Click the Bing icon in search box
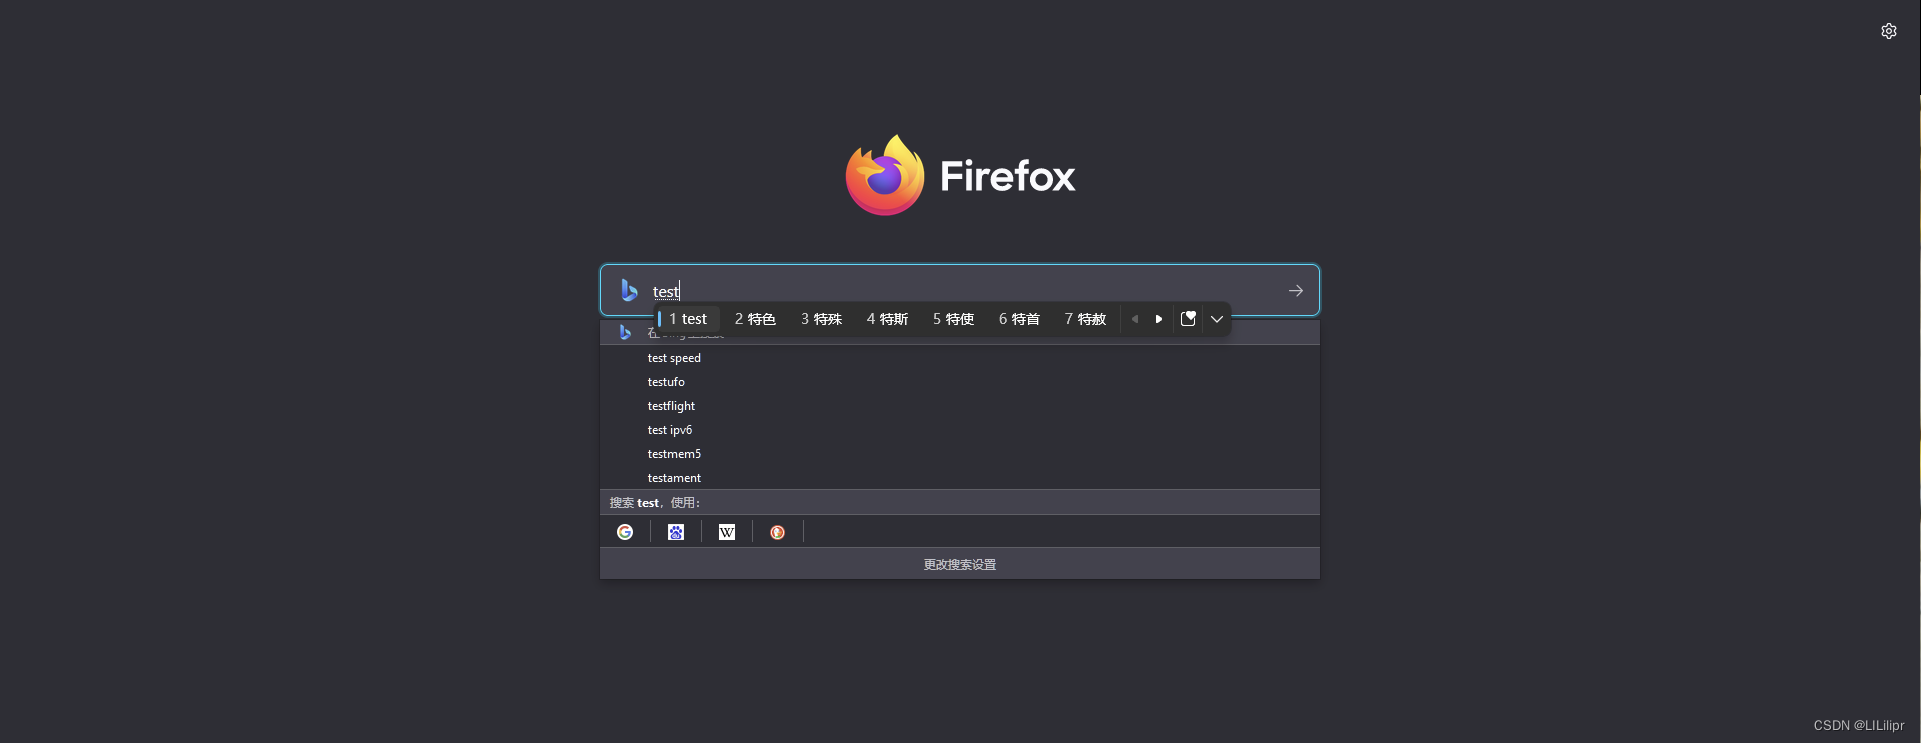The image size is (1921, 743). 629,290
